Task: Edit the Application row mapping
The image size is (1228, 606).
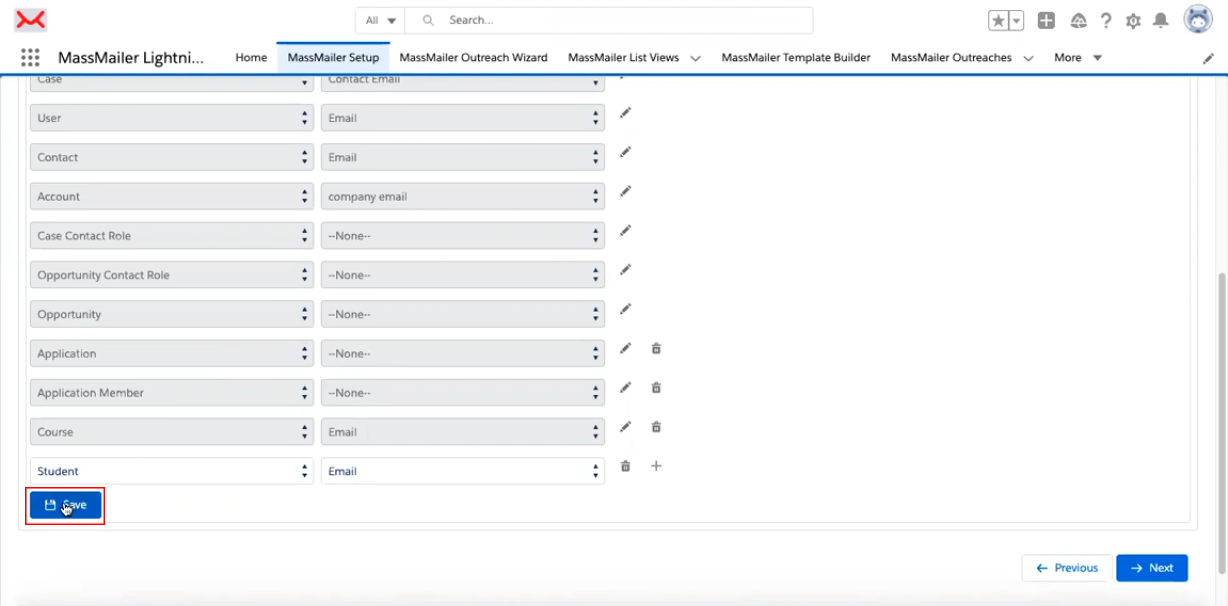Action: tap(625, 348)
